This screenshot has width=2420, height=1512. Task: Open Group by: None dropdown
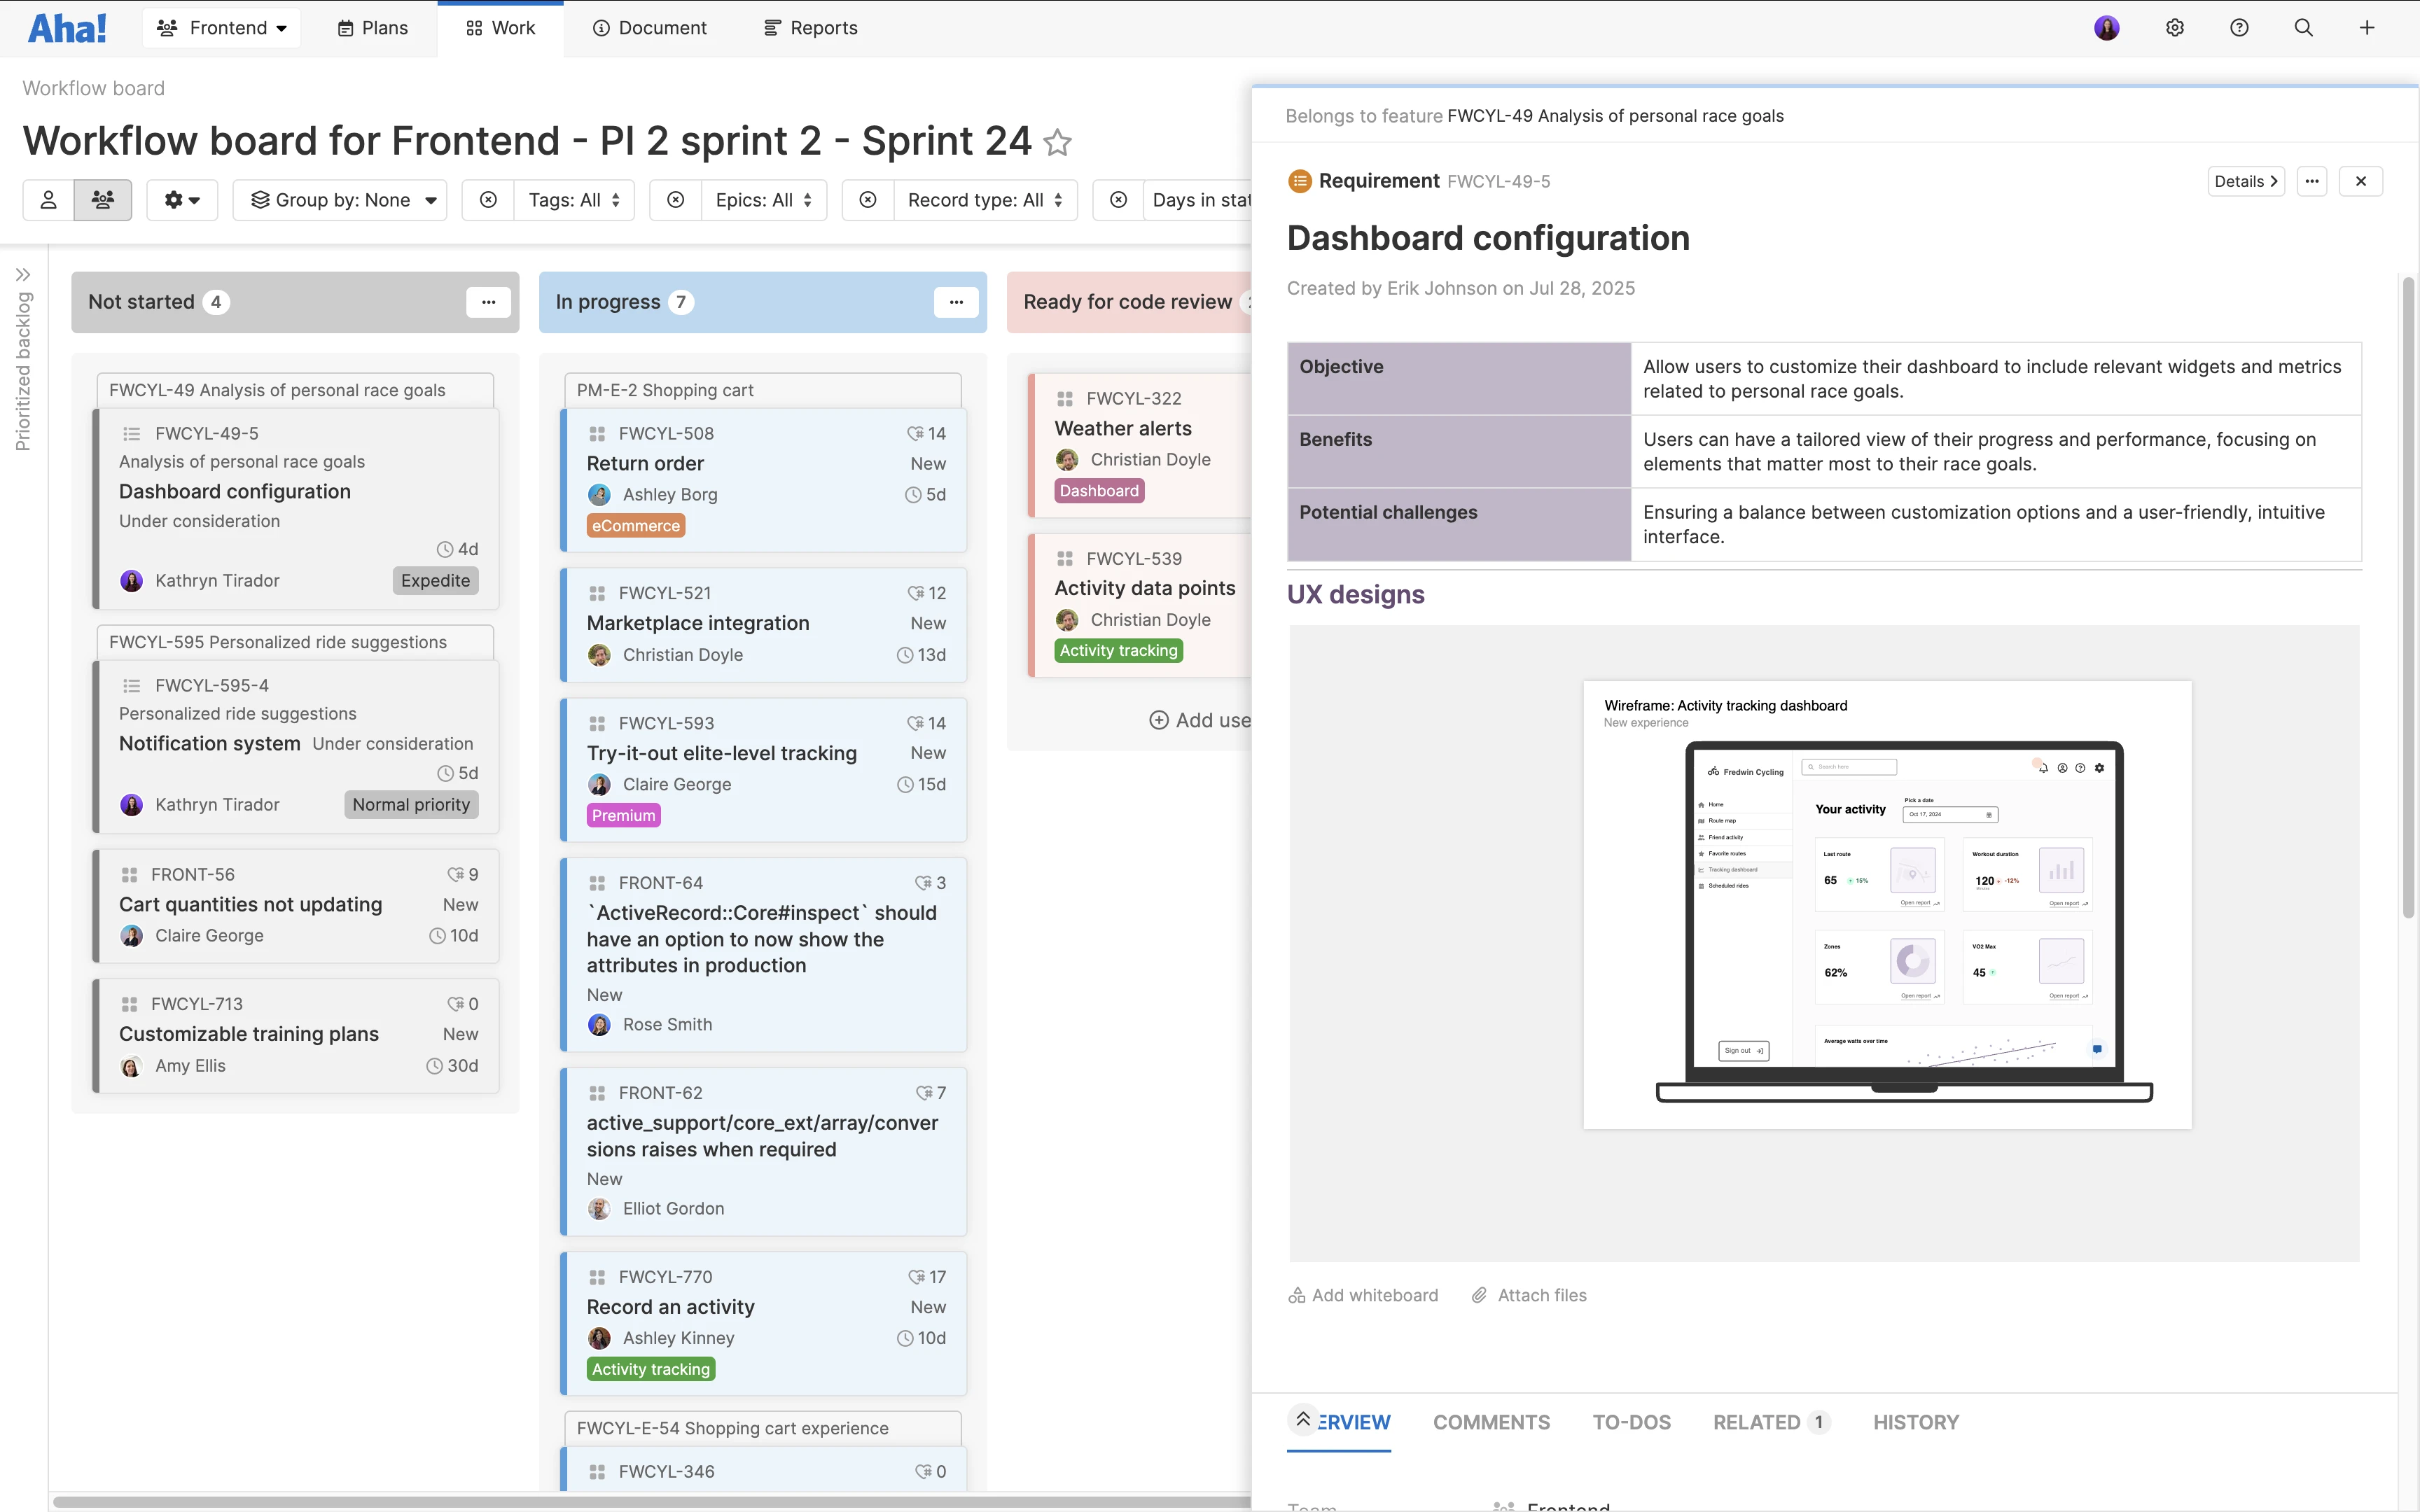[x=341, y=200]
